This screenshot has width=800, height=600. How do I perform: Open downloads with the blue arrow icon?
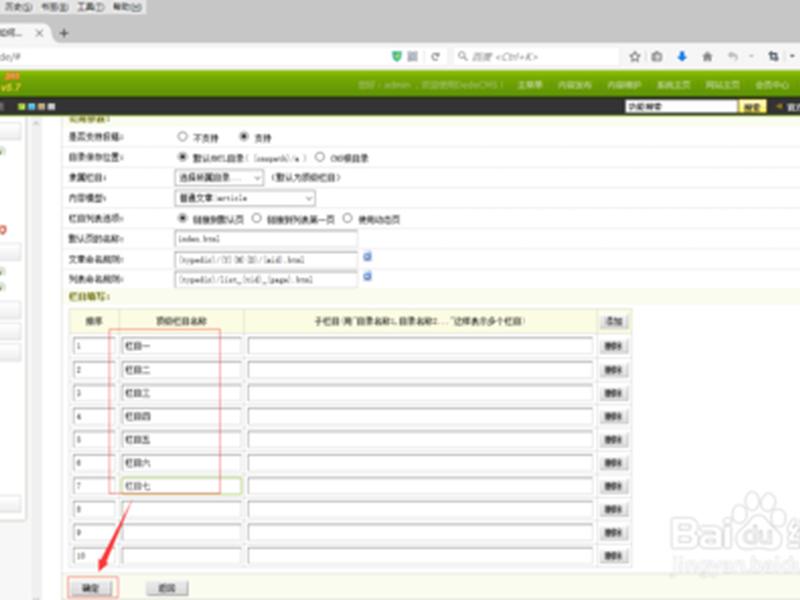click(682, 56)
